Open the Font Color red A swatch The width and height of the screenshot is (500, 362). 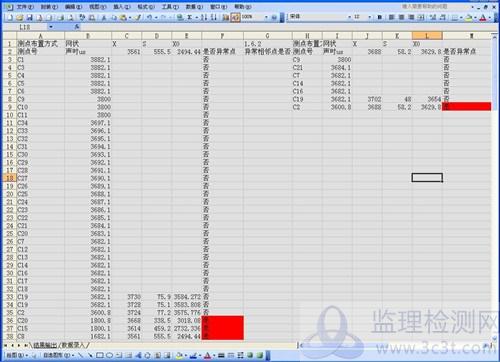point(483,17)
